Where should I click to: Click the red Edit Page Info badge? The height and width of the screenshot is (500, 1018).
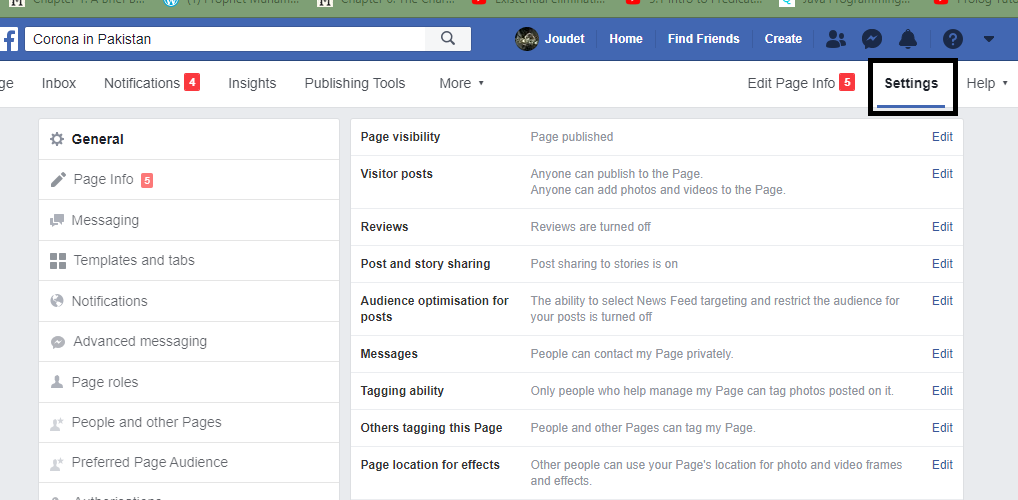(847, 82)
